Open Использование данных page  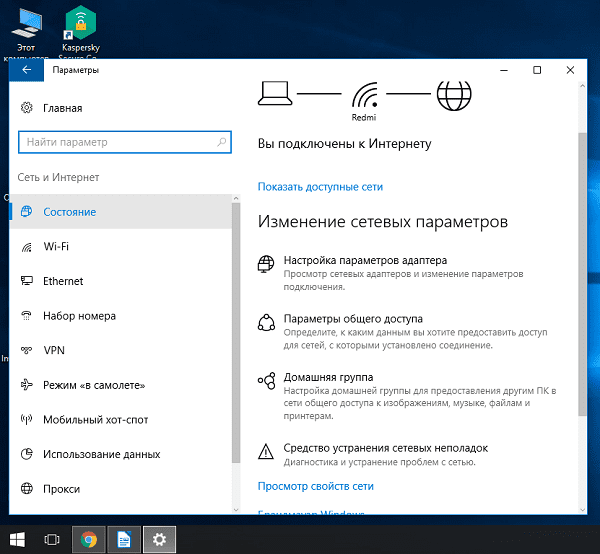(x=101, y=455)
